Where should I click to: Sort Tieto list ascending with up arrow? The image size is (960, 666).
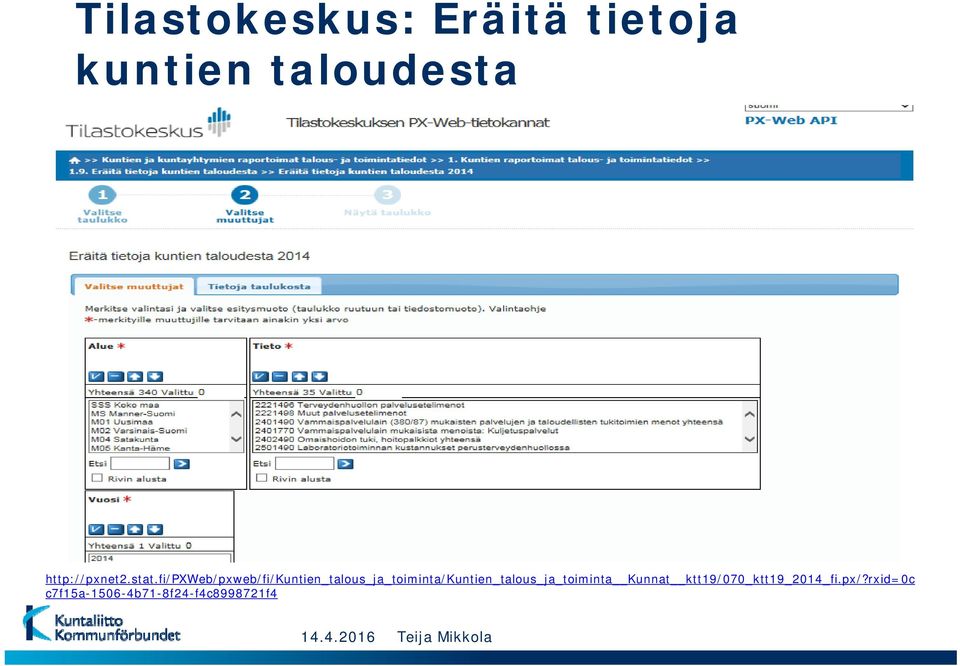299,376
